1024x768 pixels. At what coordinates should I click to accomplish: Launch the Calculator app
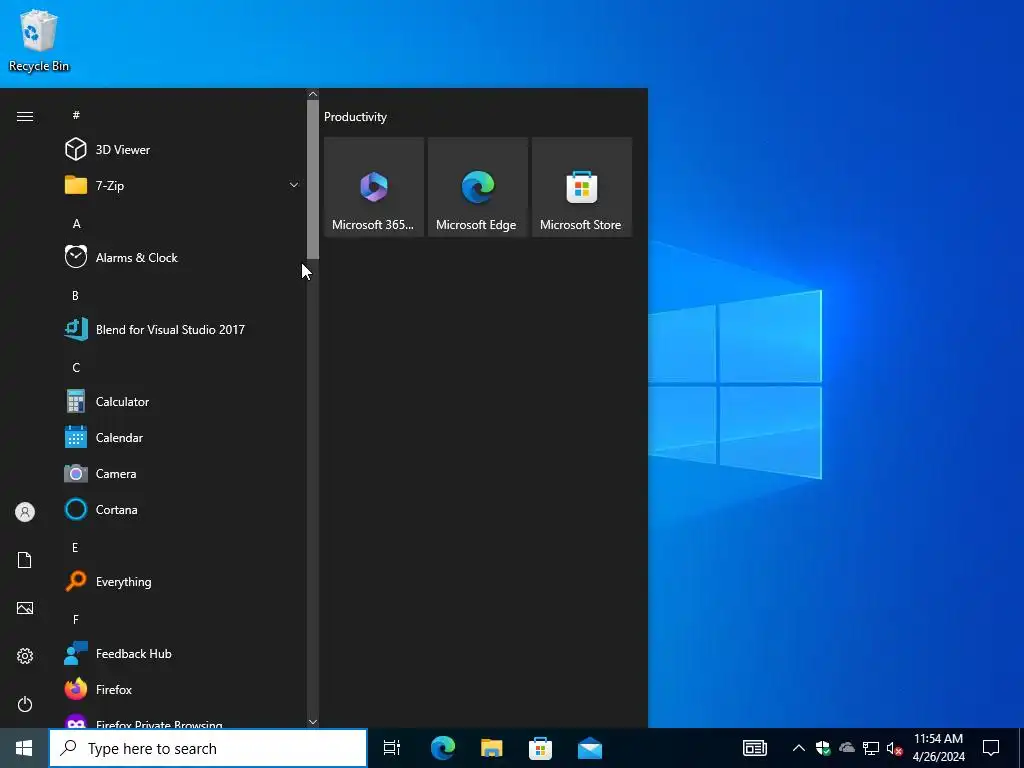coord(180,401)
